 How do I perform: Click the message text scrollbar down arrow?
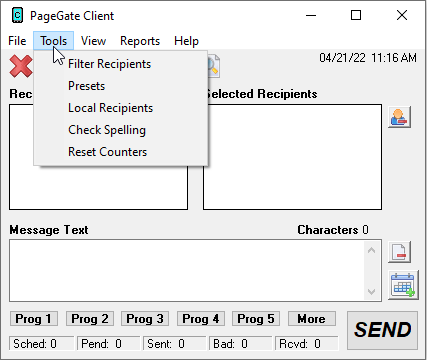tap(372, 292)
